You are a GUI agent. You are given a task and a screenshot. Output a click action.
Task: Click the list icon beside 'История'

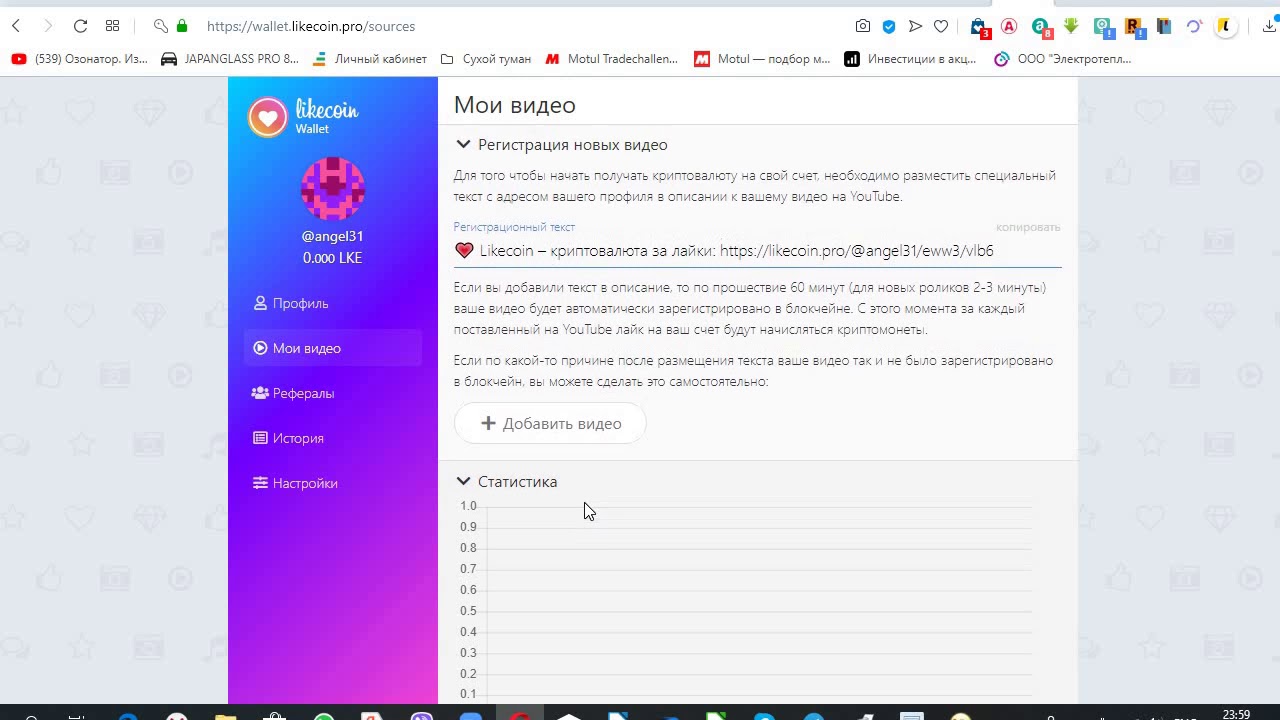(x=260, y=438)
